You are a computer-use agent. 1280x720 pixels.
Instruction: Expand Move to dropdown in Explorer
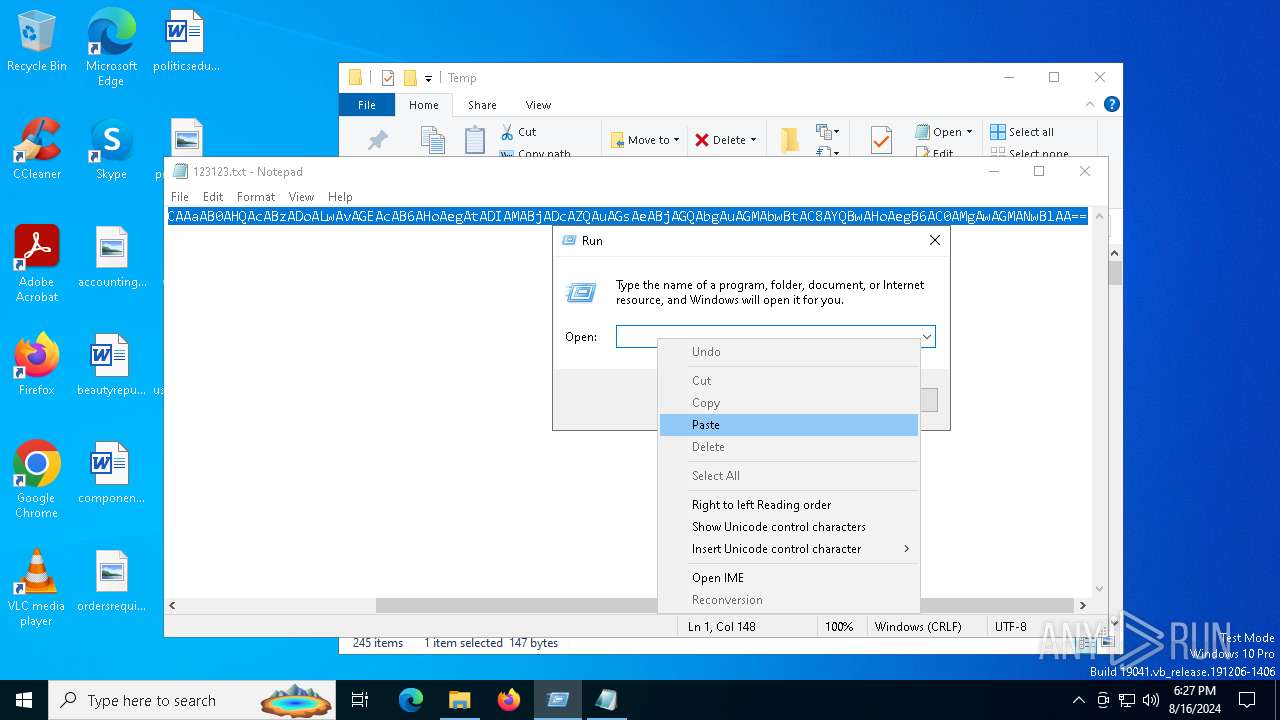click(677, 140)
